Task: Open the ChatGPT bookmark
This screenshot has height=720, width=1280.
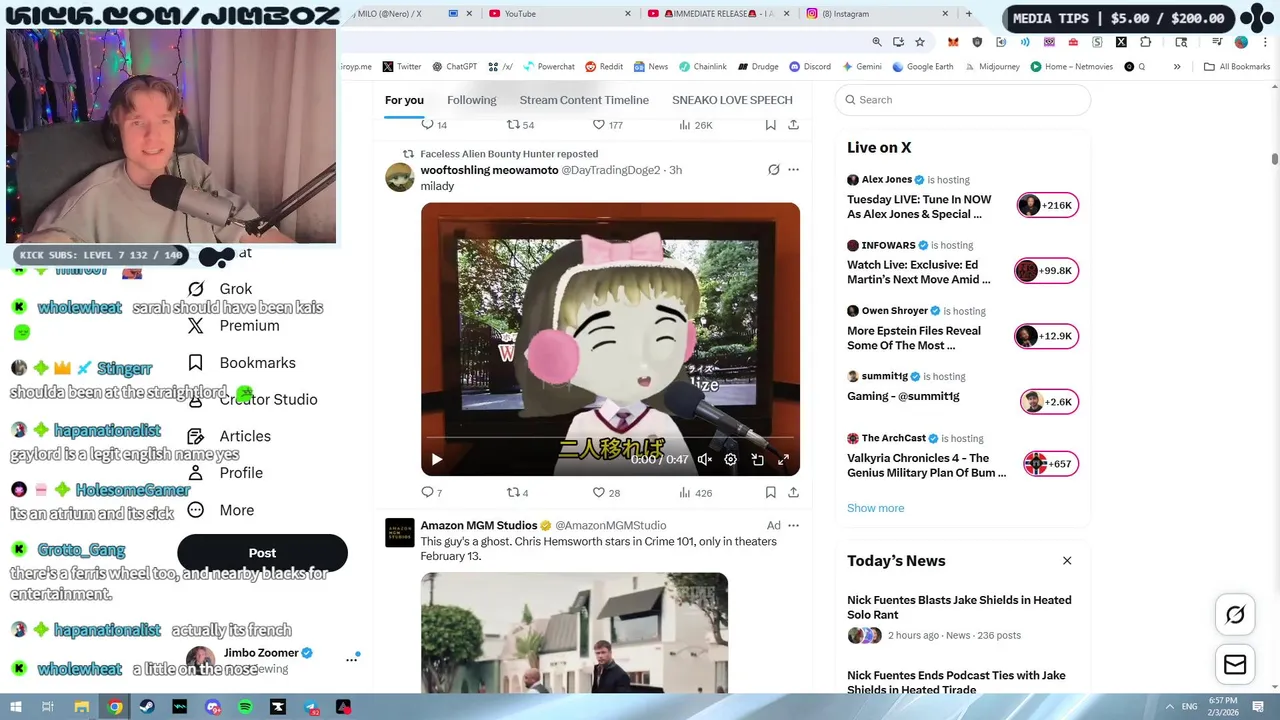Action: [x=455, y=67]
